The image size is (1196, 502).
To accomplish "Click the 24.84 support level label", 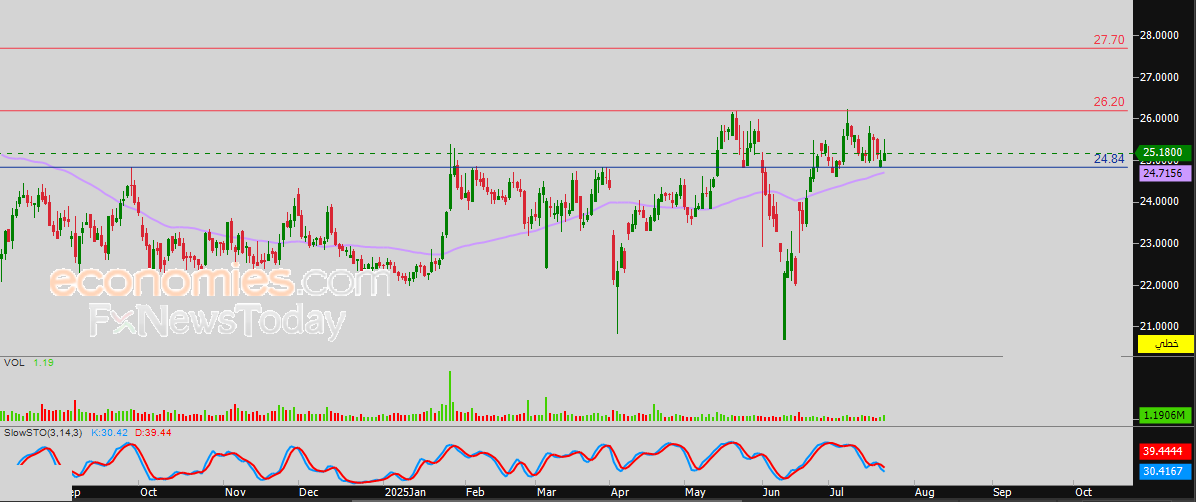I will [x=1109, y=159].
